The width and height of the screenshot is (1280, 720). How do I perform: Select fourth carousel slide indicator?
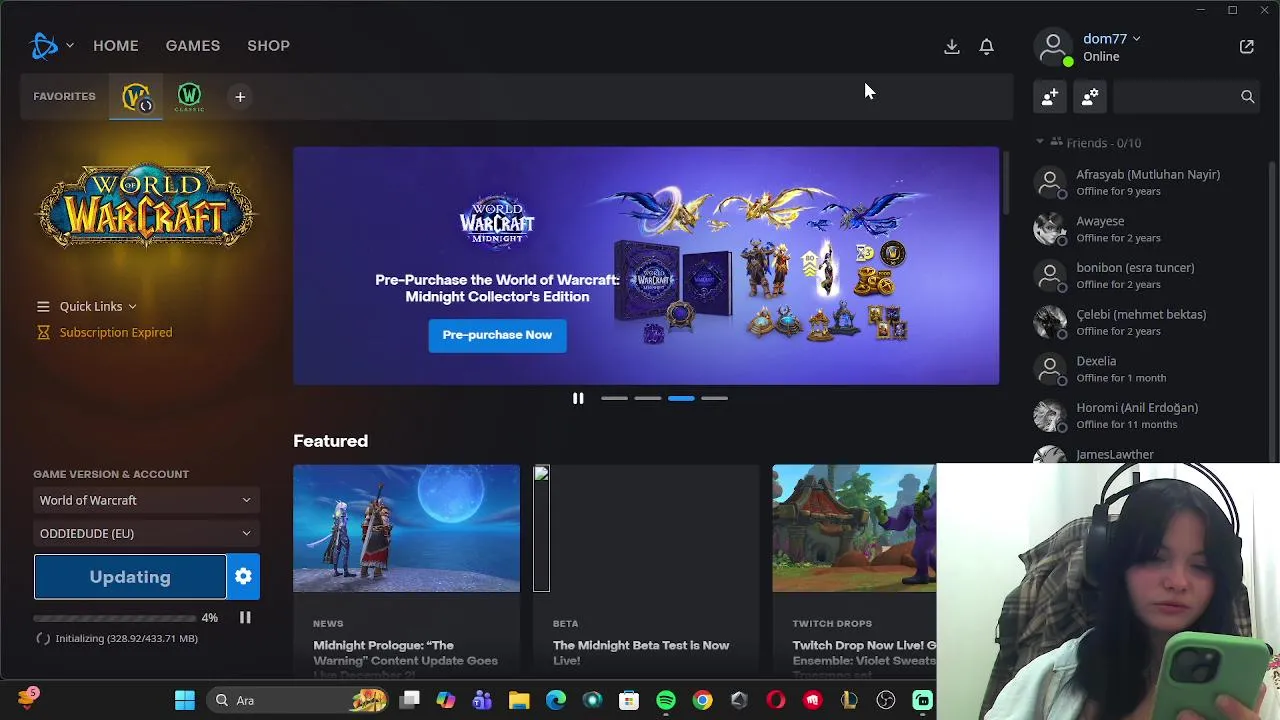coord(714,398)
